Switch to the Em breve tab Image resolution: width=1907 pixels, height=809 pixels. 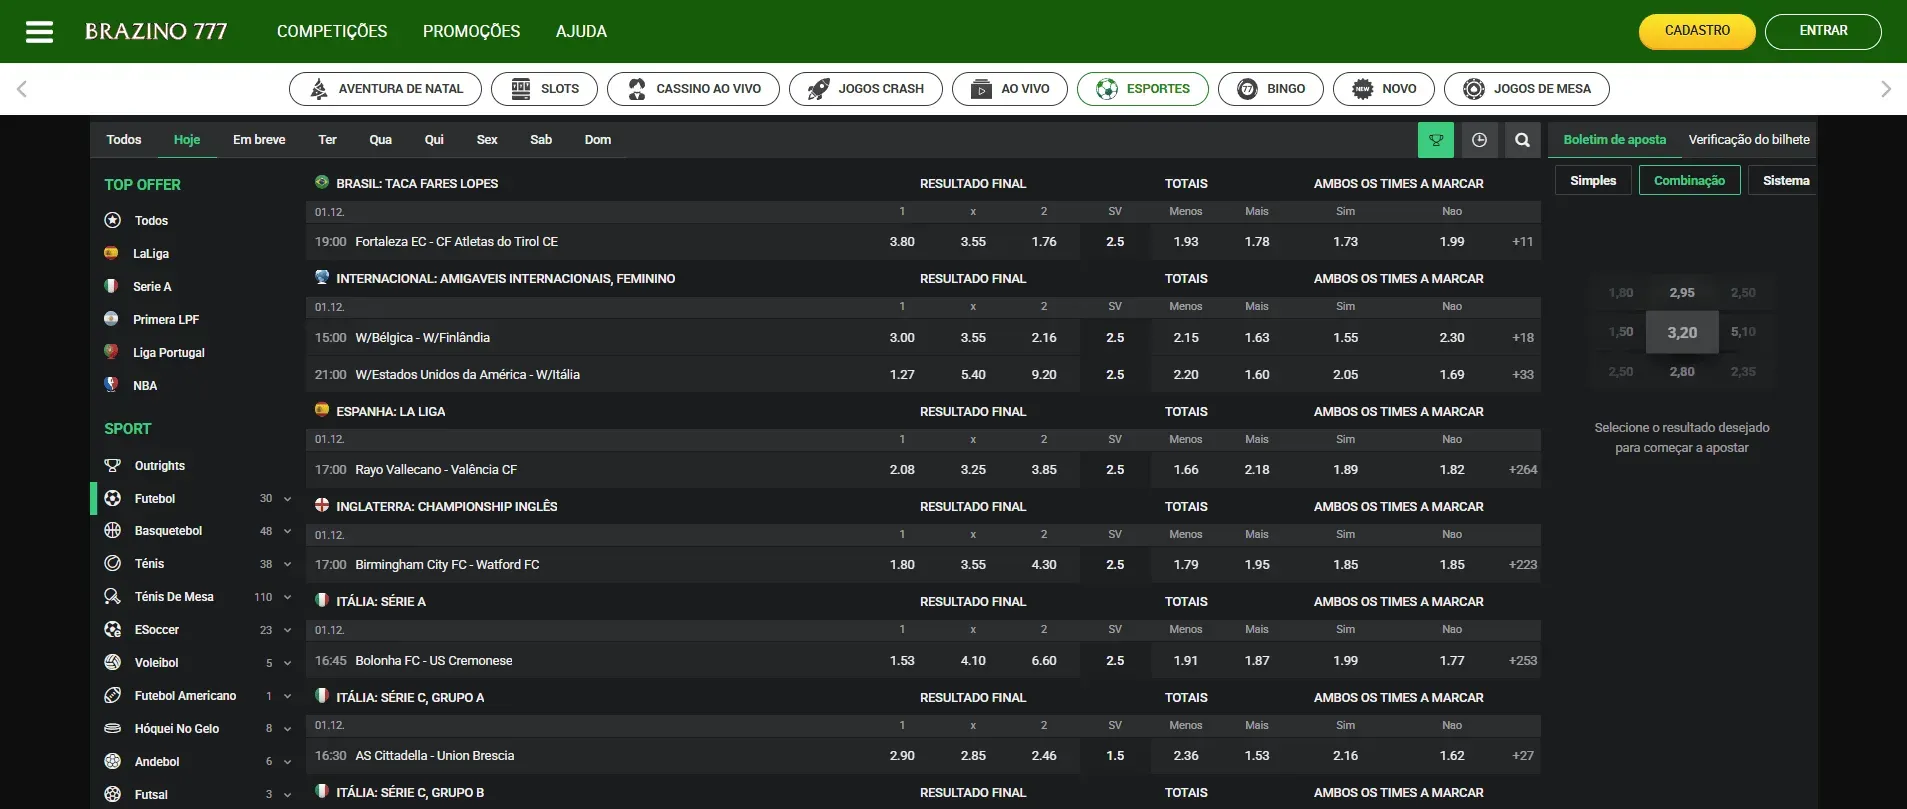click(x=259, y=140)
